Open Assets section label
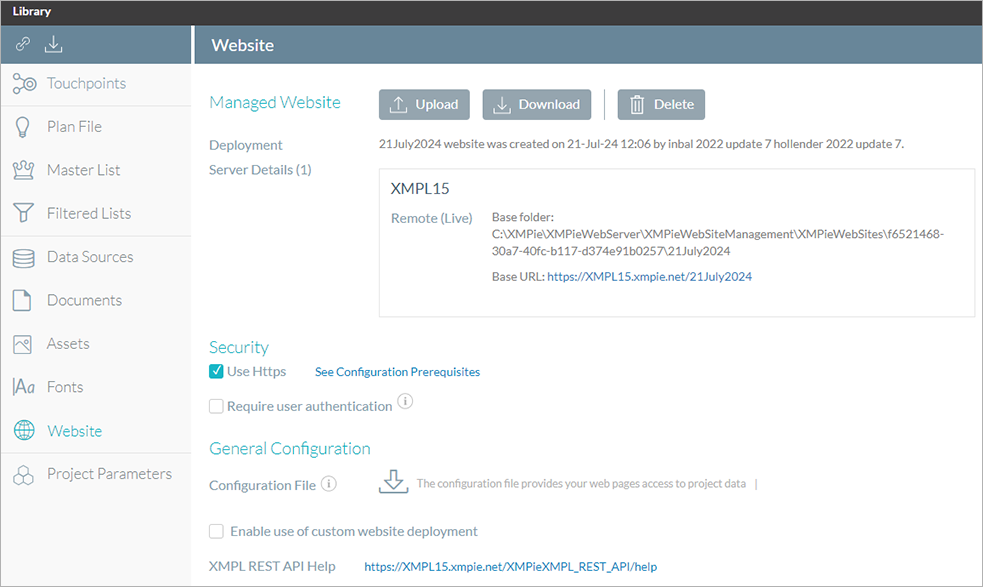 click(x=68, y=344)
